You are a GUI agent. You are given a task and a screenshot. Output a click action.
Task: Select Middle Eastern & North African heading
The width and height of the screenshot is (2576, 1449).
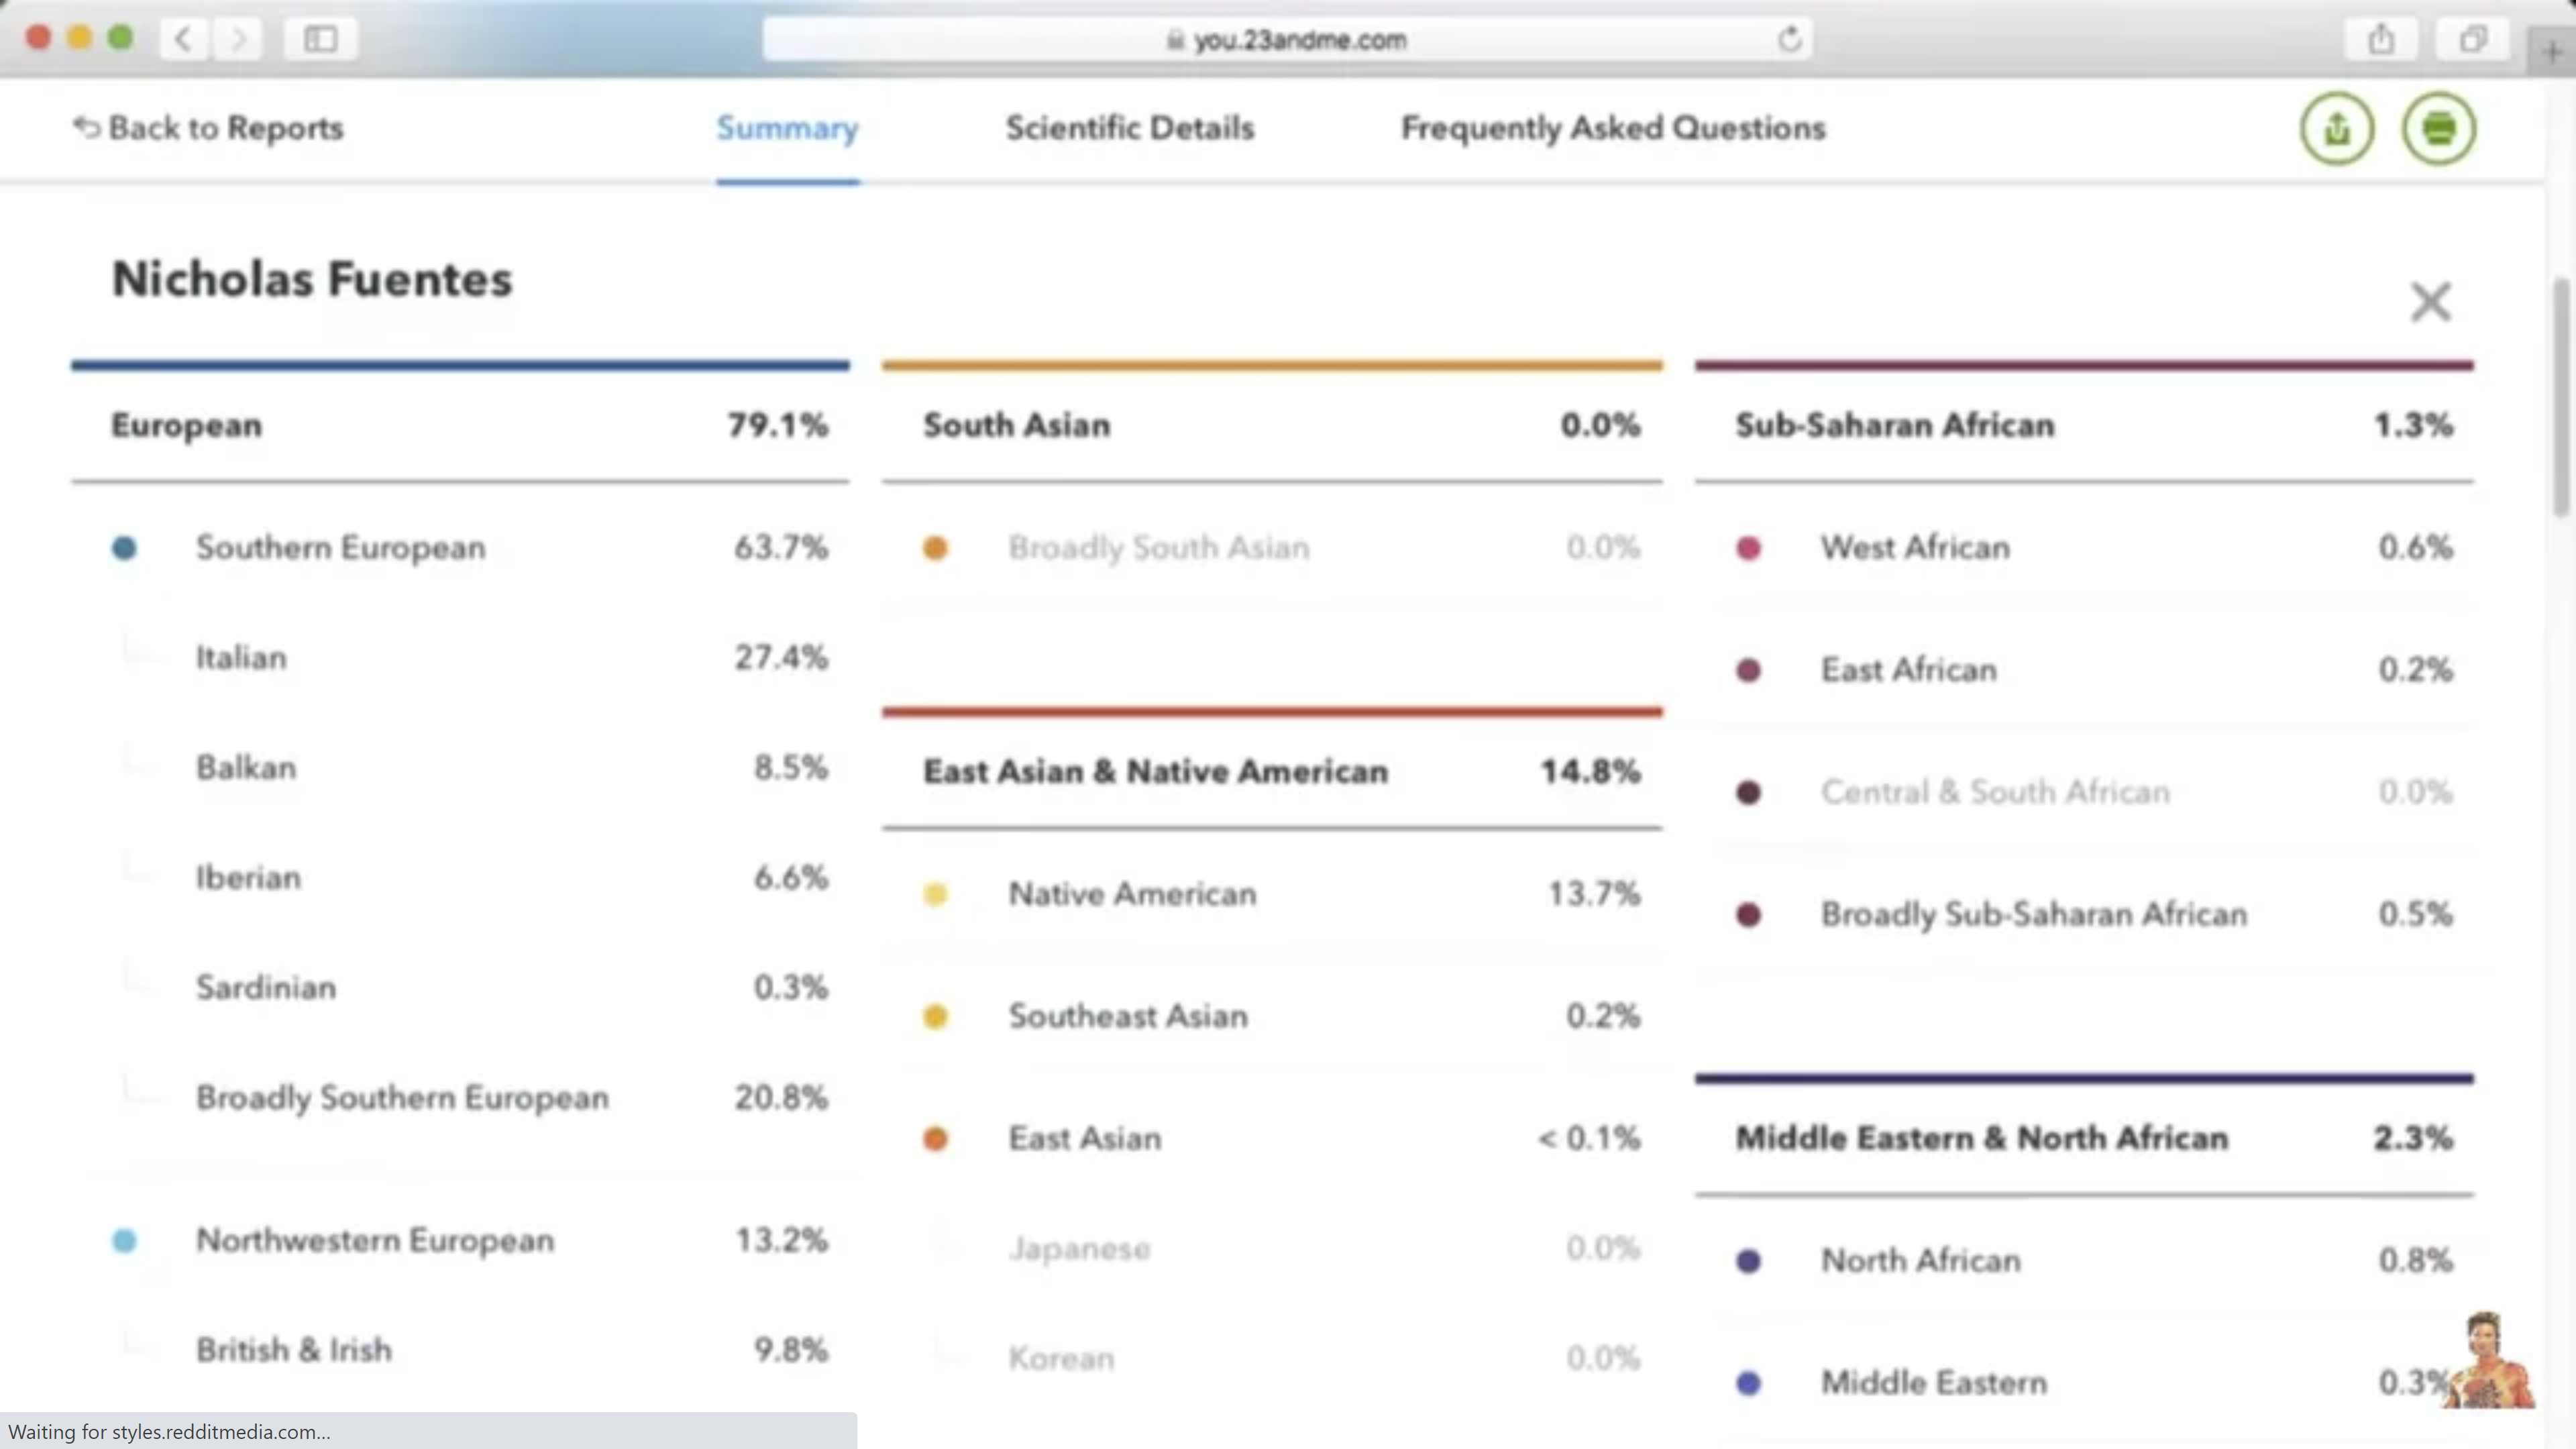pyautogui.click(x=1981, y=1138)
